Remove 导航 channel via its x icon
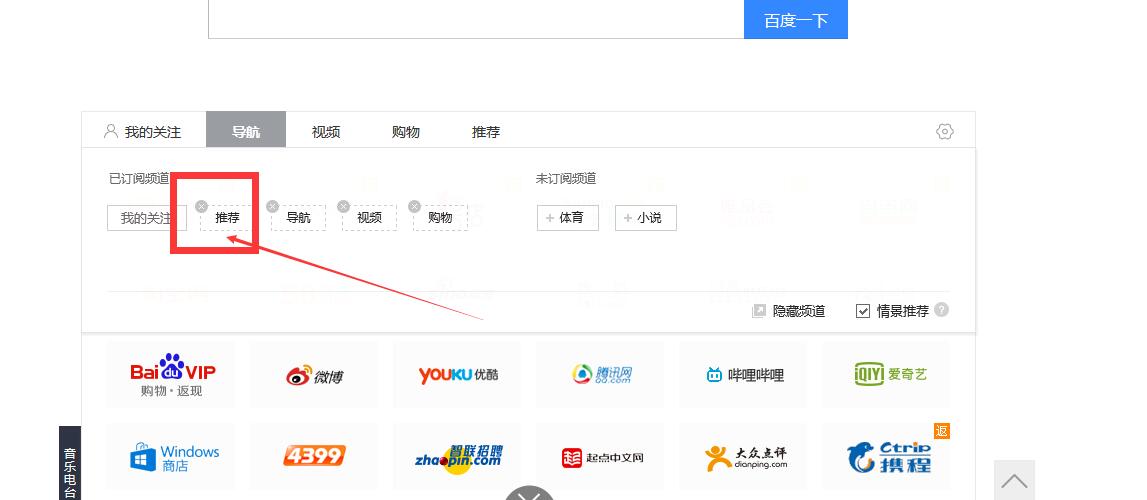 pos(273,206)
